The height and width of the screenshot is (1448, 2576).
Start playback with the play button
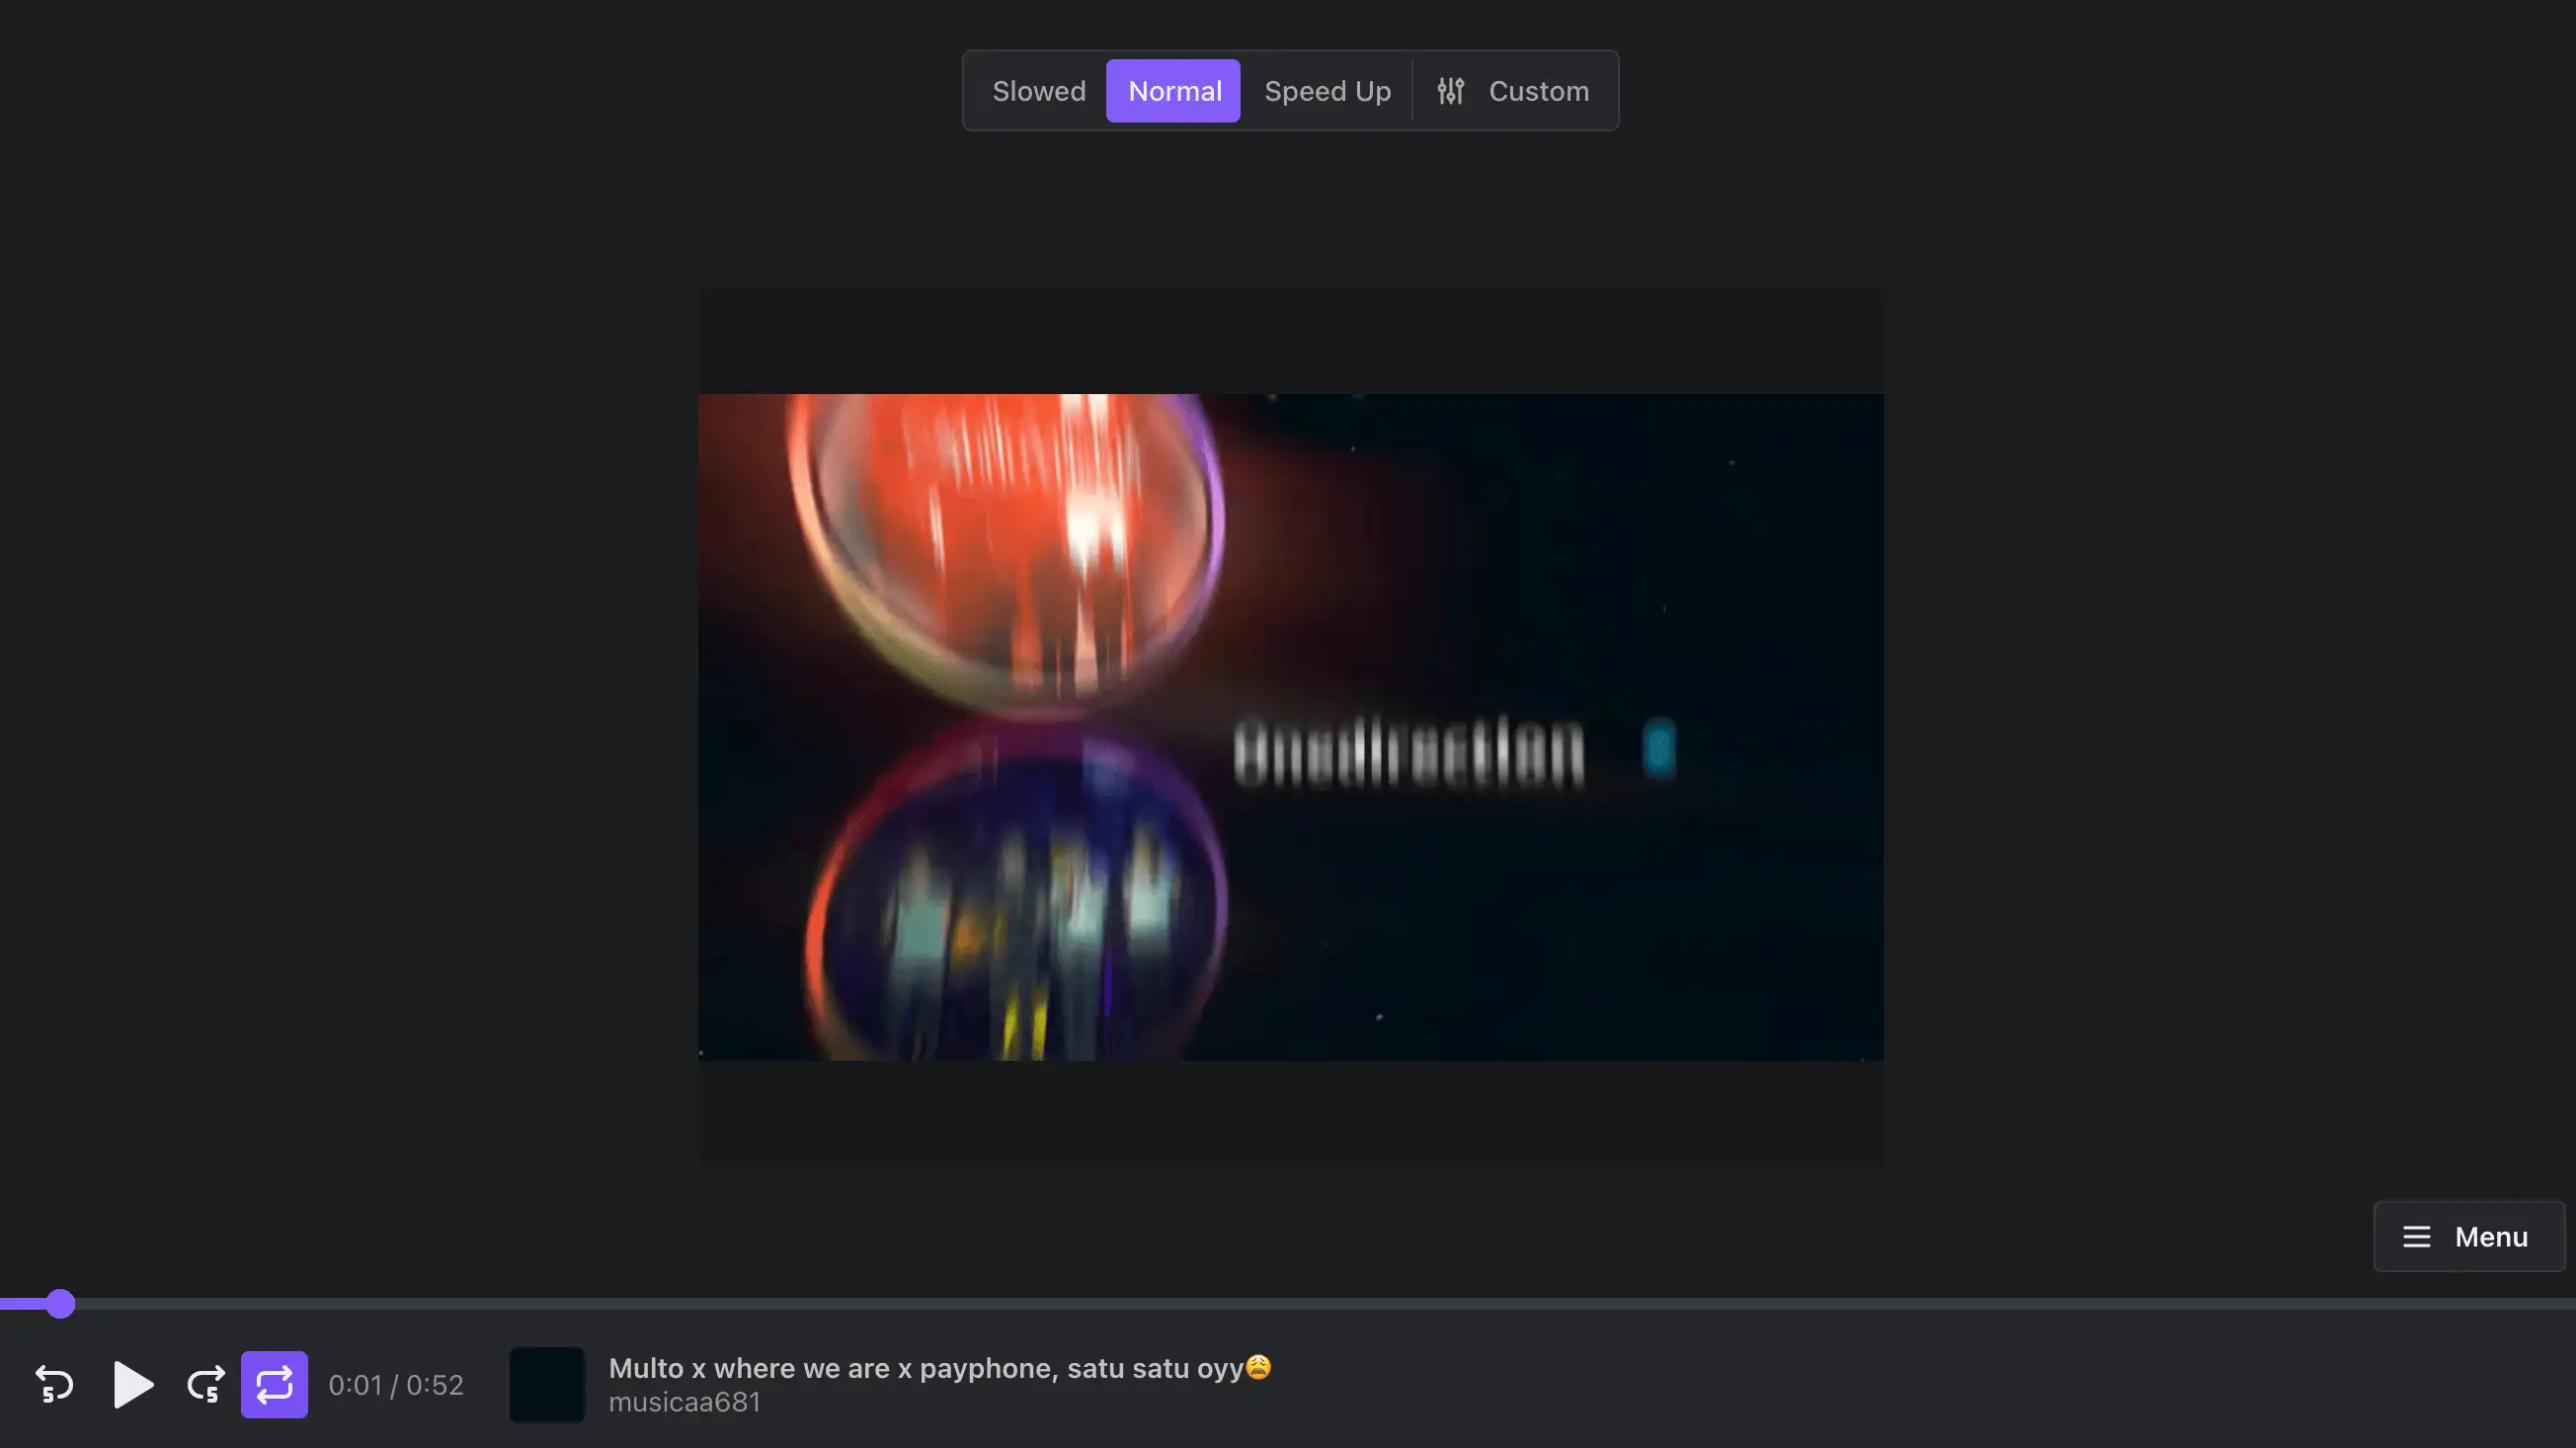(x=133, y=1384)
